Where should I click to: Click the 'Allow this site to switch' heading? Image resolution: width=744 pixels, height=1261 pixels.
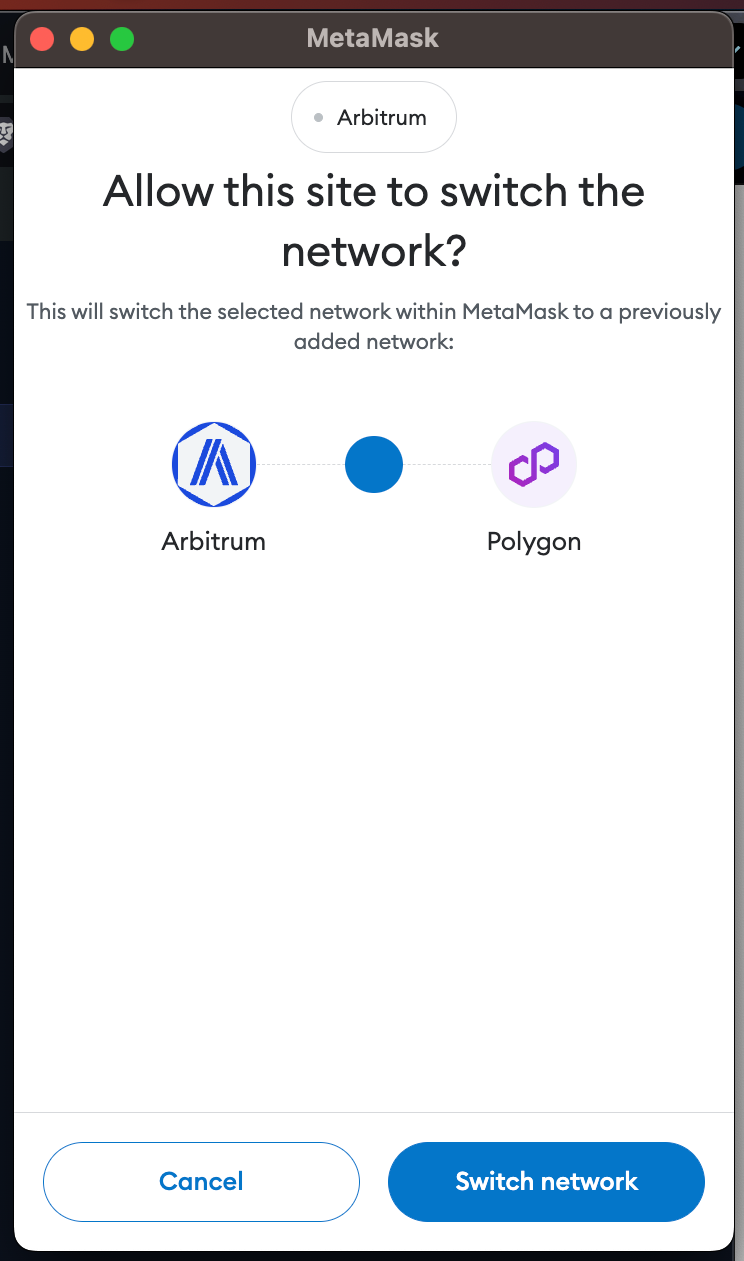click(x=374, y=222)
